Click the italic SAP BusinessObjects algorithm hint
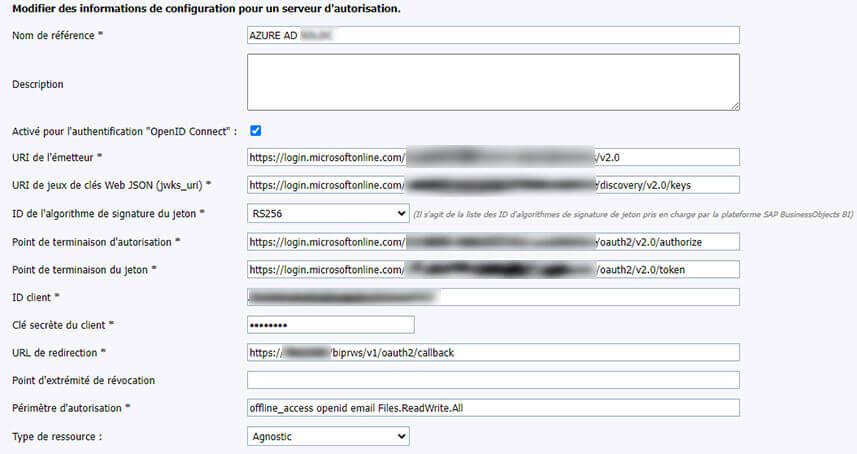857x454 pixels. tap(633, 215)
